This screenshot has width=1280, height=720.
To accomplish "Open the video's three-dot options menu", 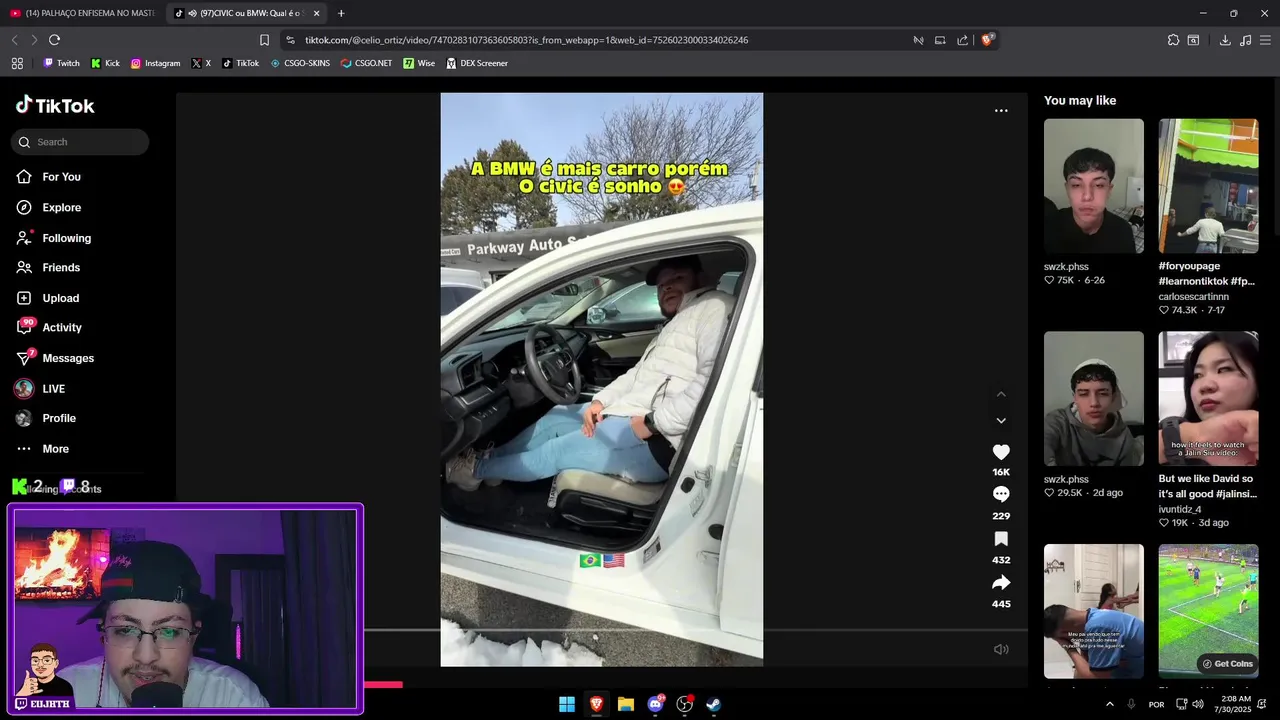I will click(1001, 111).
